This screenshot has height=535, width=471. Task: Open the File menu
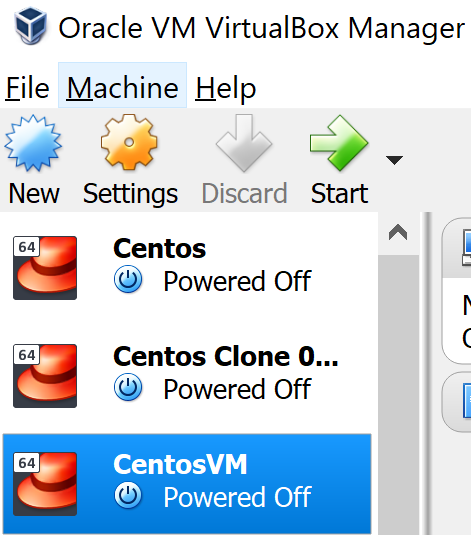click(x=27, y=88)
